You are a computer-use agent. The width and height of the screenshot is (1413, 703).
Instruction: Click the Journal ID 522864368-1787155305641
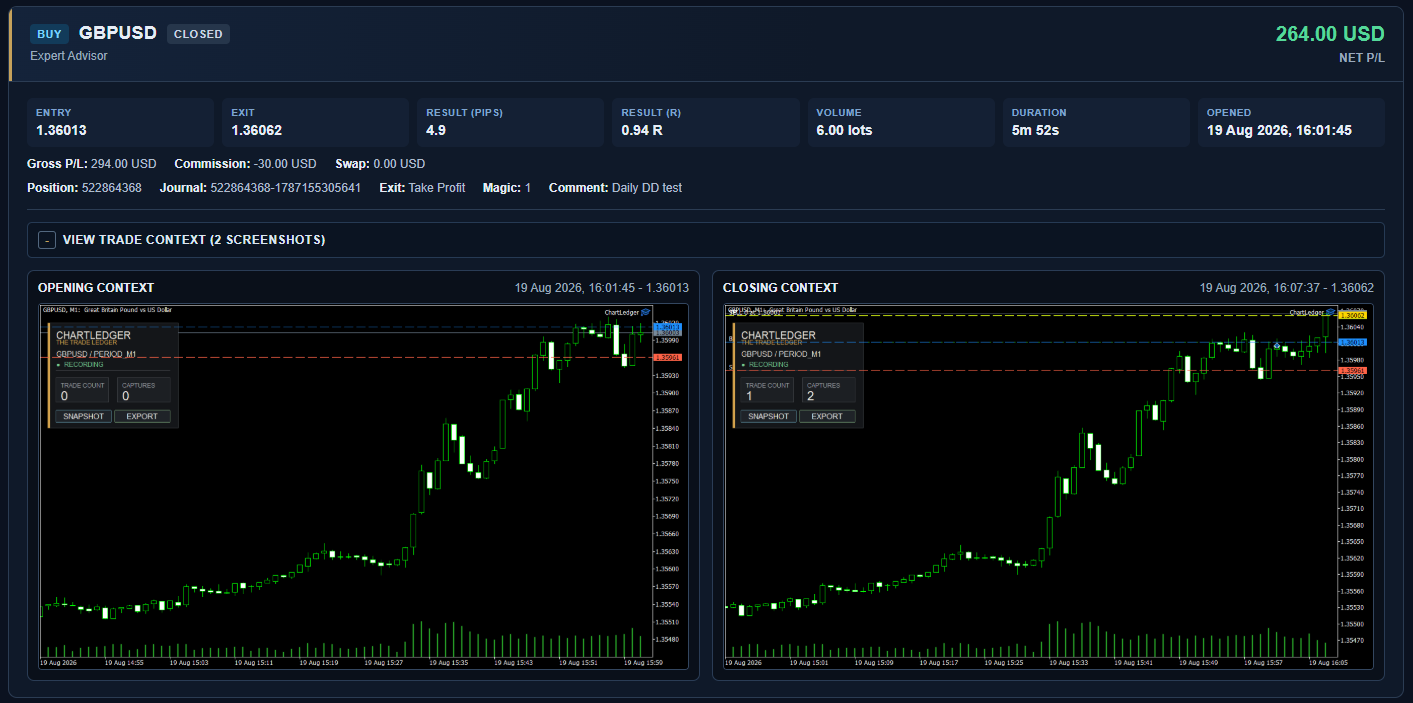tap(286, 188)
